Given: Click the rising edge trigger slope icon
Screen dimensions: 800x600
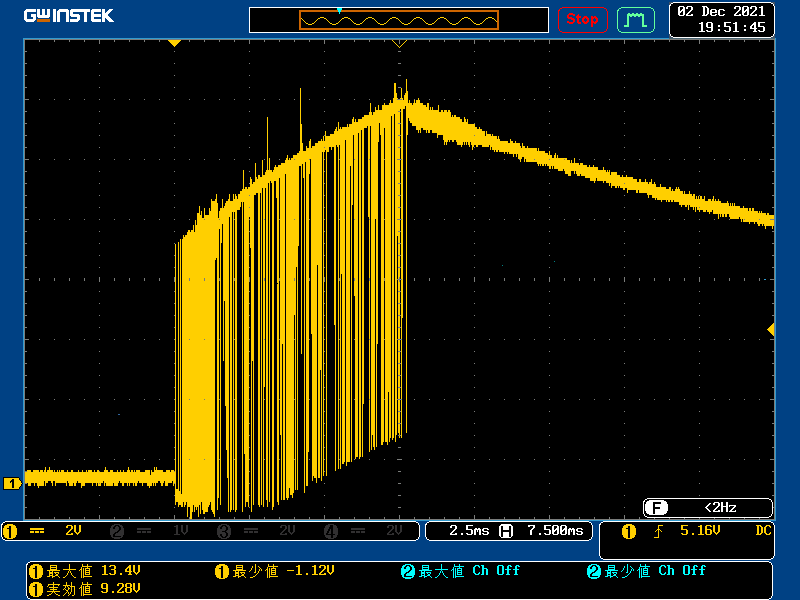Looking at the screenshot, I should pyautogui.click(x=658, y=532).
